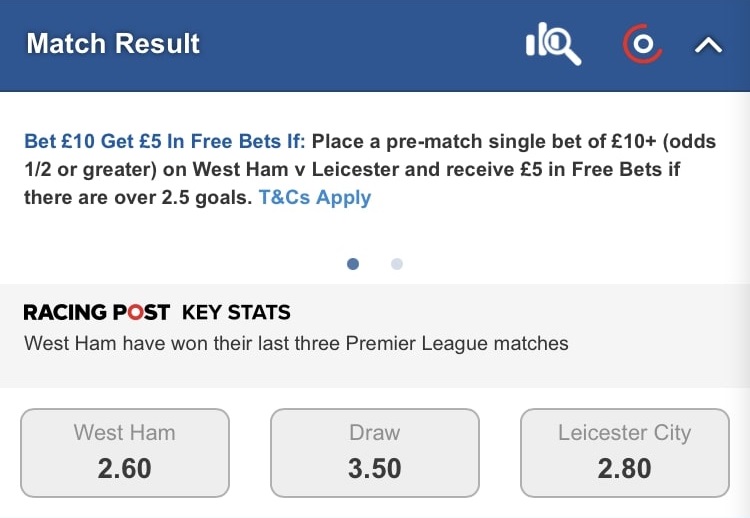Choose the Leicester City win selection
750x518 pixels.
(x=624, y=452)
